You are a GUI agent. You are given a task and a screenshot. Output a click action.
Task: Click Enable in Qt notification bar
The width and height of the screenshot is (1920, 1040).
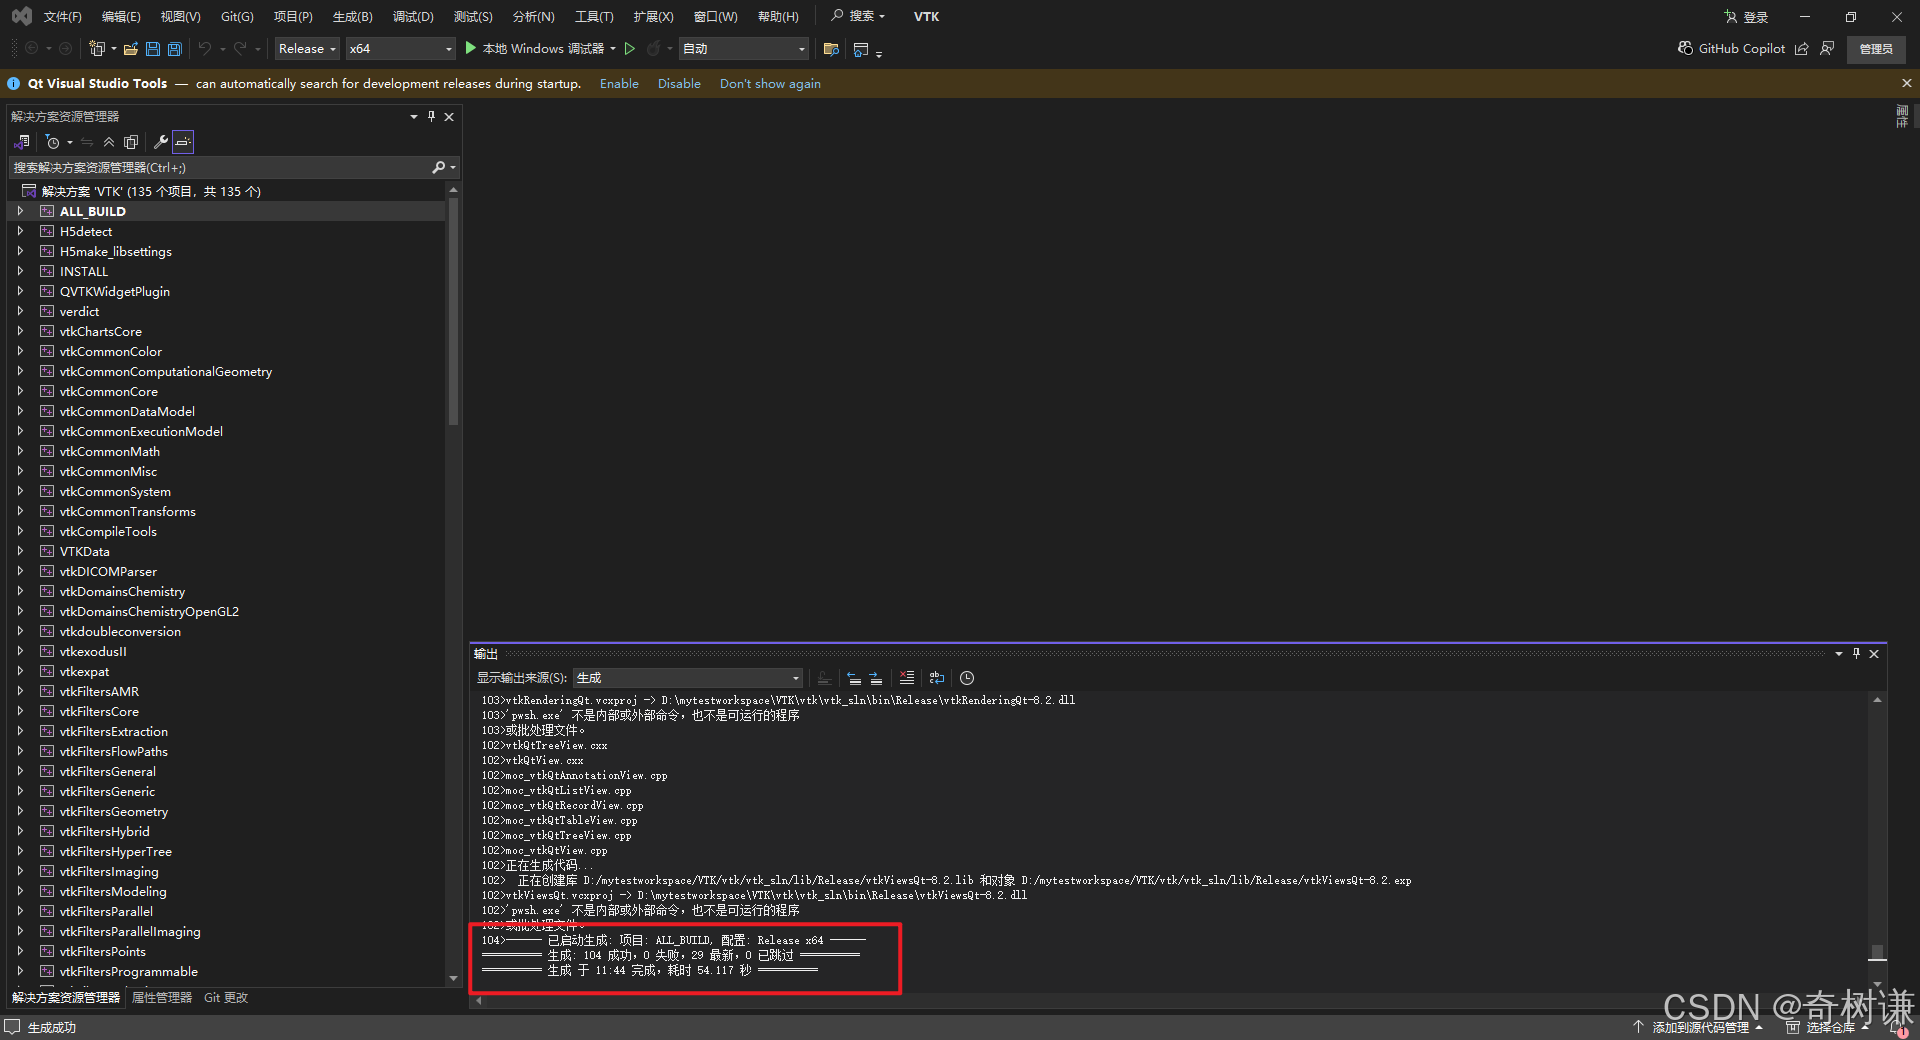click(x=619, y=84)
